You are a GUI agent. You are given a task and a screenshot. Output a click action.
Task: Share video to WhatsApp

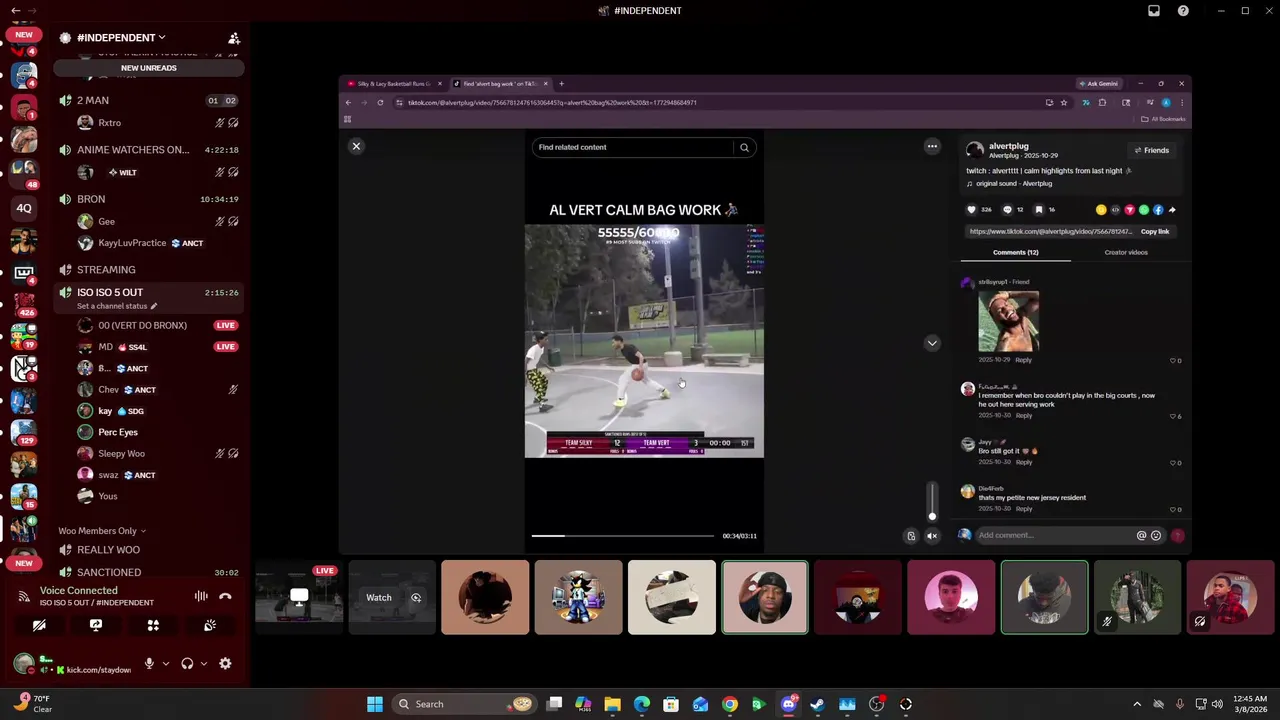[1143, 210]
